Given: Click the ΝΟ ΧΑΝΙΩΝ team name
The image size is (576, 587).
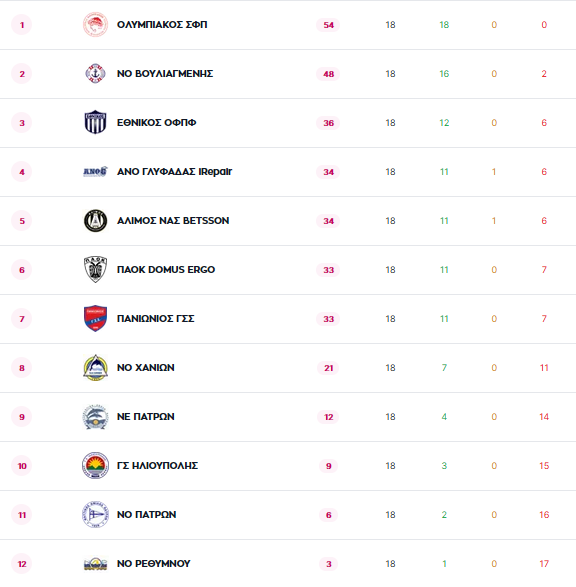Looking at the screenshot, I should click(146, 368).
